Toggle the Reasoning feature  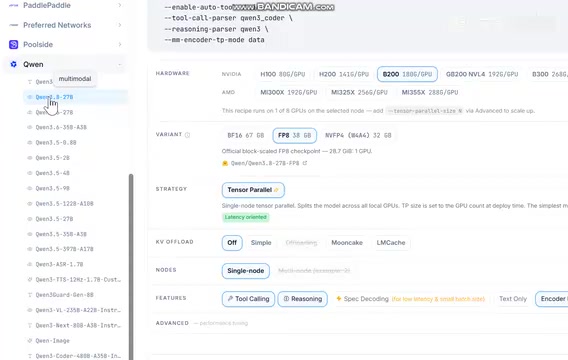(303, 299)
